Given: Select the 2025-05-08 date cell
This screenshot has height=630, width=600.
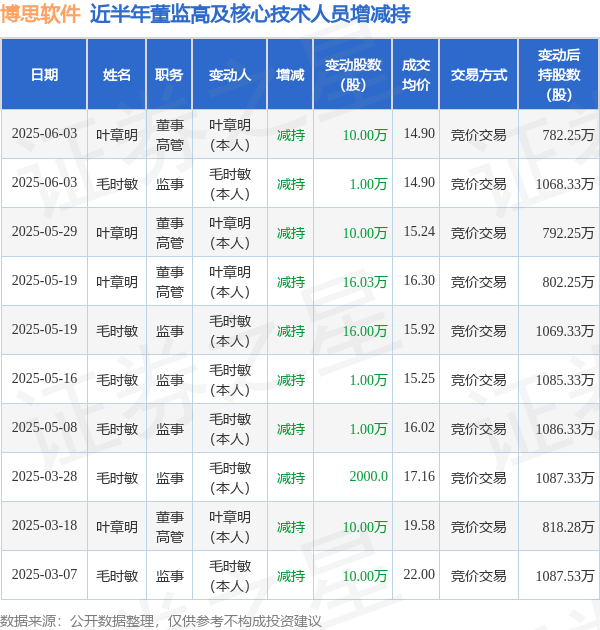Looking at the screenshot, I should click(x=44, y=428).
